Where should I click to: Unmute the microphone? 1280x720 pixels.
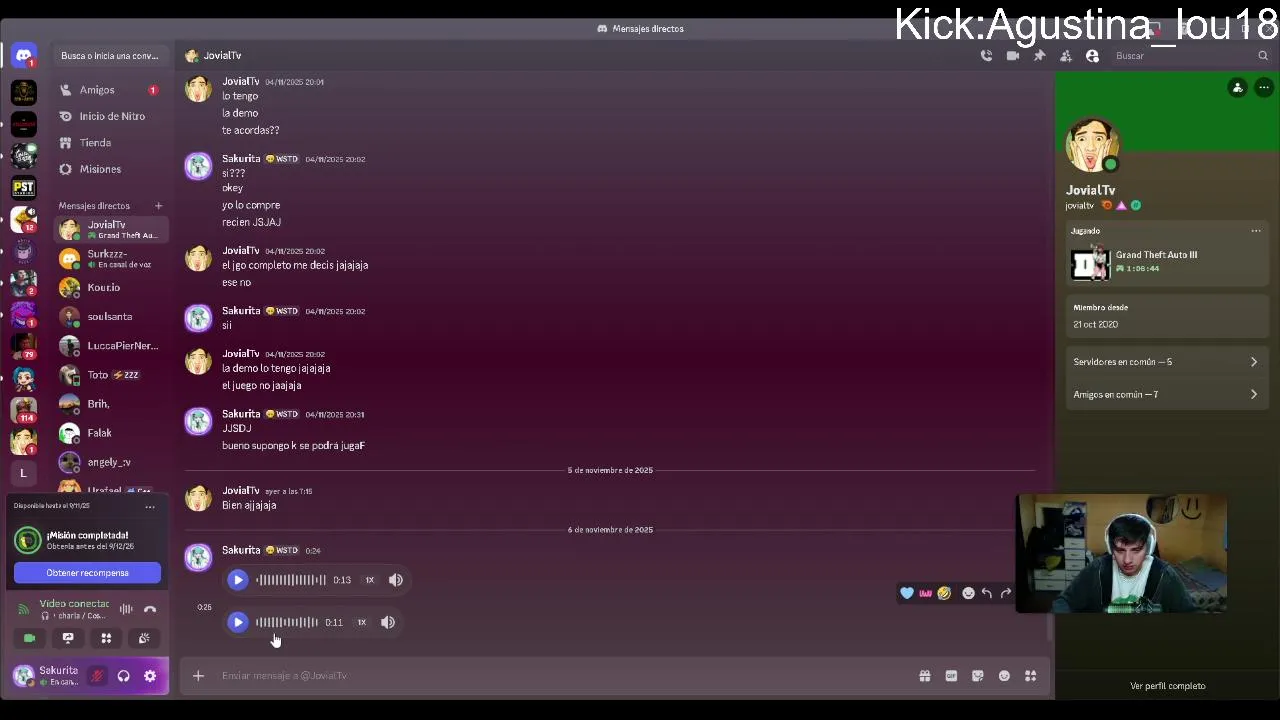pyautogui.click(x=97, y=676)
